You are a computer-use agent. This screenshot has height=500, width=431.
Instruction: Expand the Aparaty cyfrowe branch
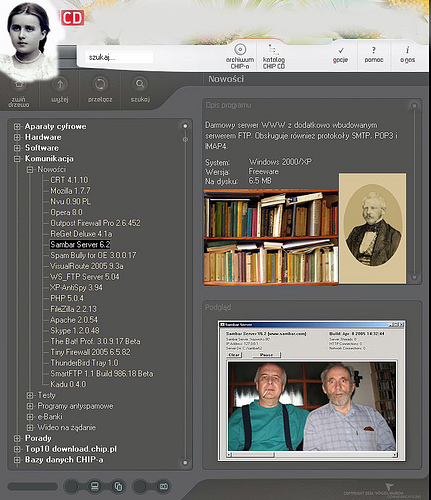(17, 127)
